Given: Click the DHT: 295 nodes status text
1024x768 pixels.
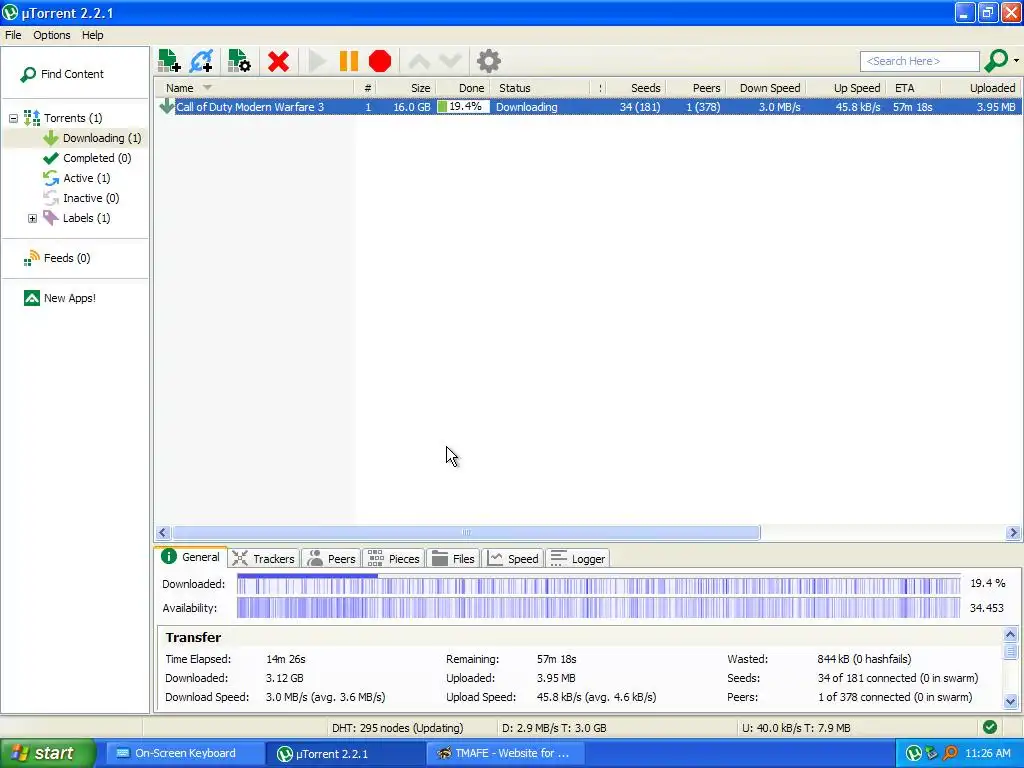Looking at the screenshot, I should tap(397, 728).
